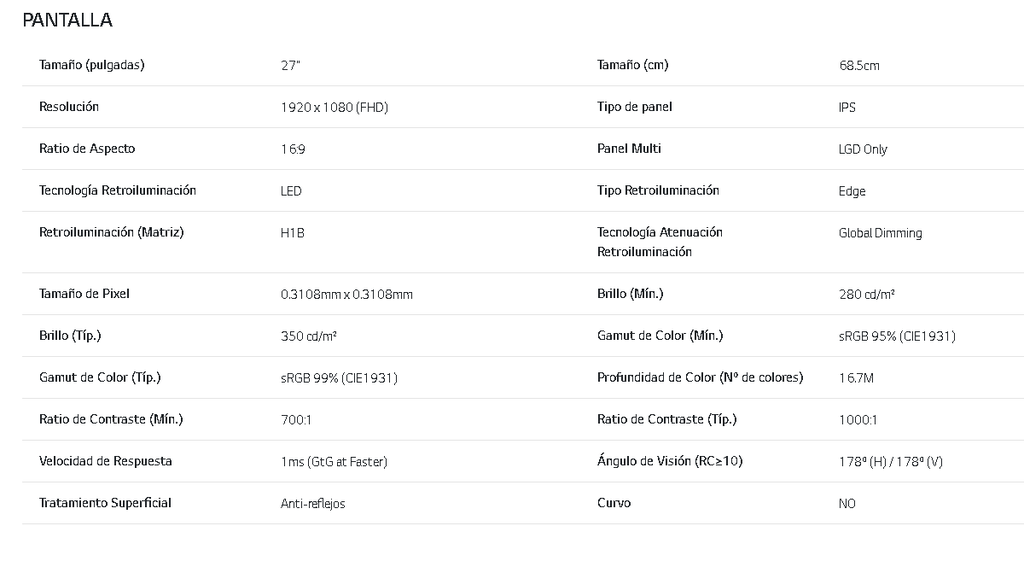
Task: Click the 'Tecnología Retroiluminación' label
Action: [x=117, y=190]
